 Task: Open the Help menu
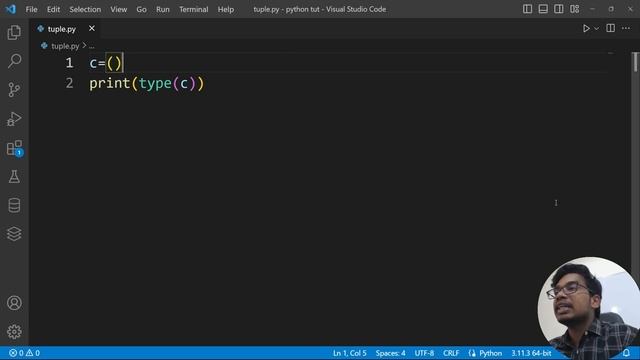tap(226, 9)
